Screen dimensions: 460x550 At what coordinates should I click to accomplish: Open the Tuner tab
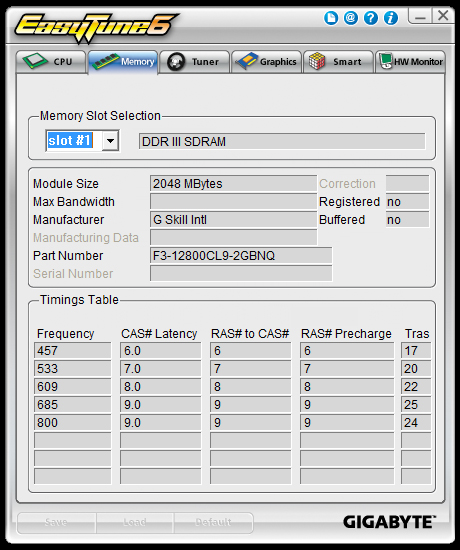[x=195, y=62]
